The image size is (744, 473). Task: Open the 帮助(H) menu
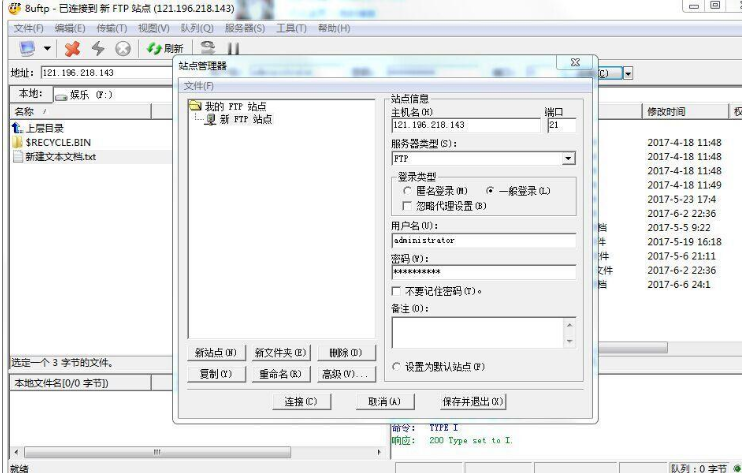coord(334,28)
